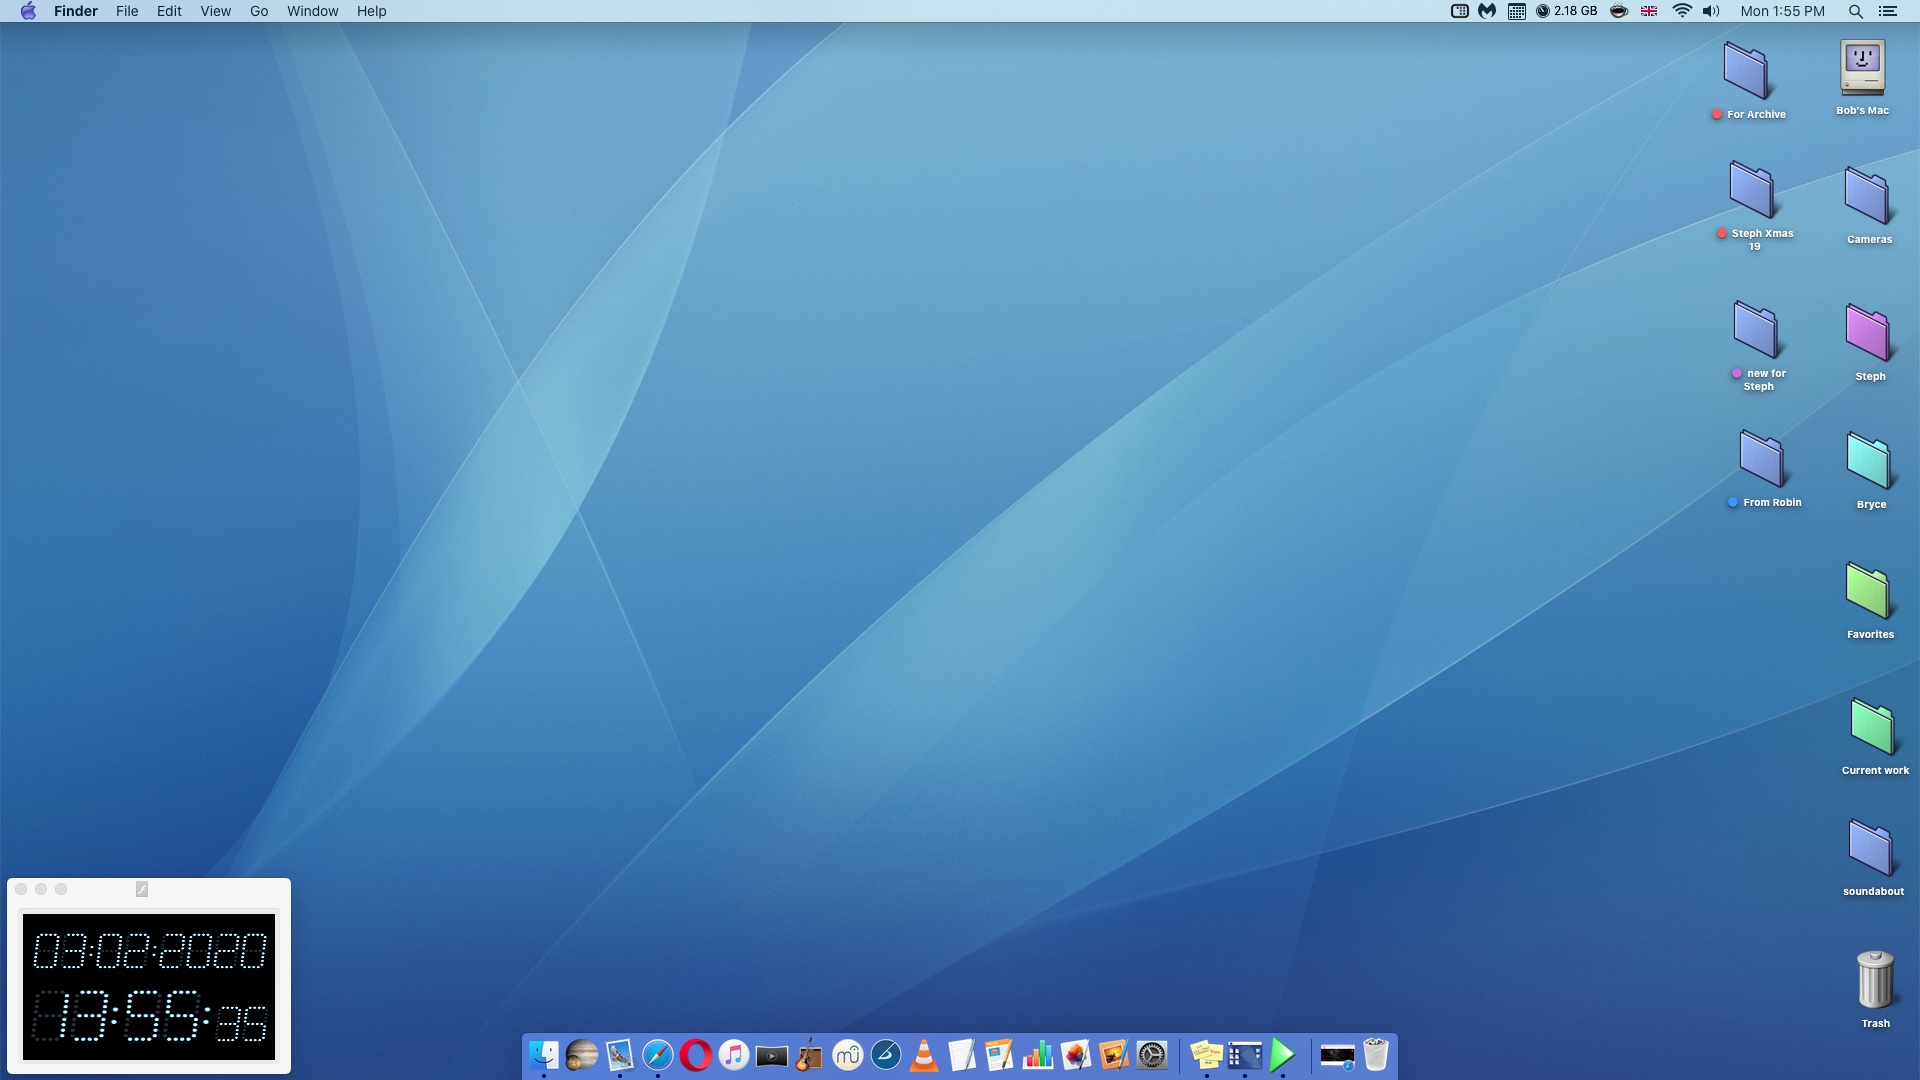The image size is (1920, 1080).
Task: Open Notification Center list icon
Action: point(1888,11)
